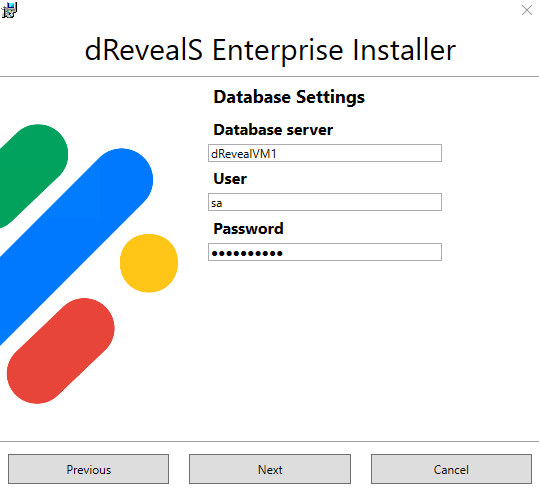Click the User label

(230, 179)
